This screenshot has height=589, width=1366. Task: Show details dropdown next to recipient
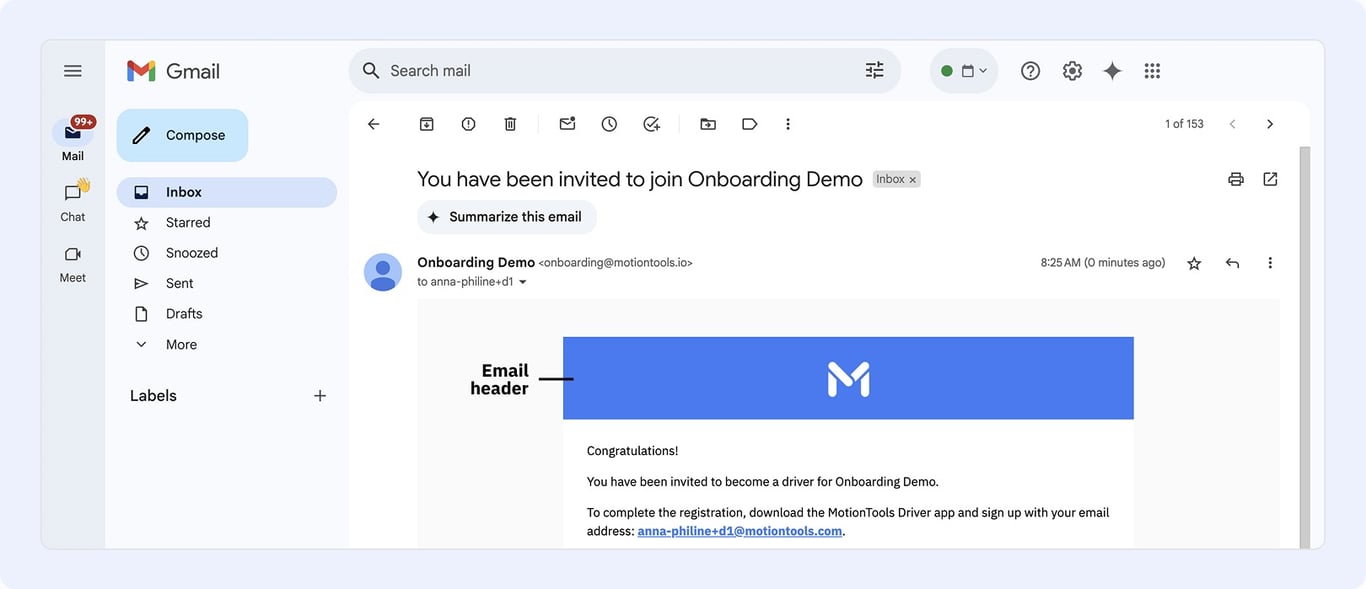[522, 282]
